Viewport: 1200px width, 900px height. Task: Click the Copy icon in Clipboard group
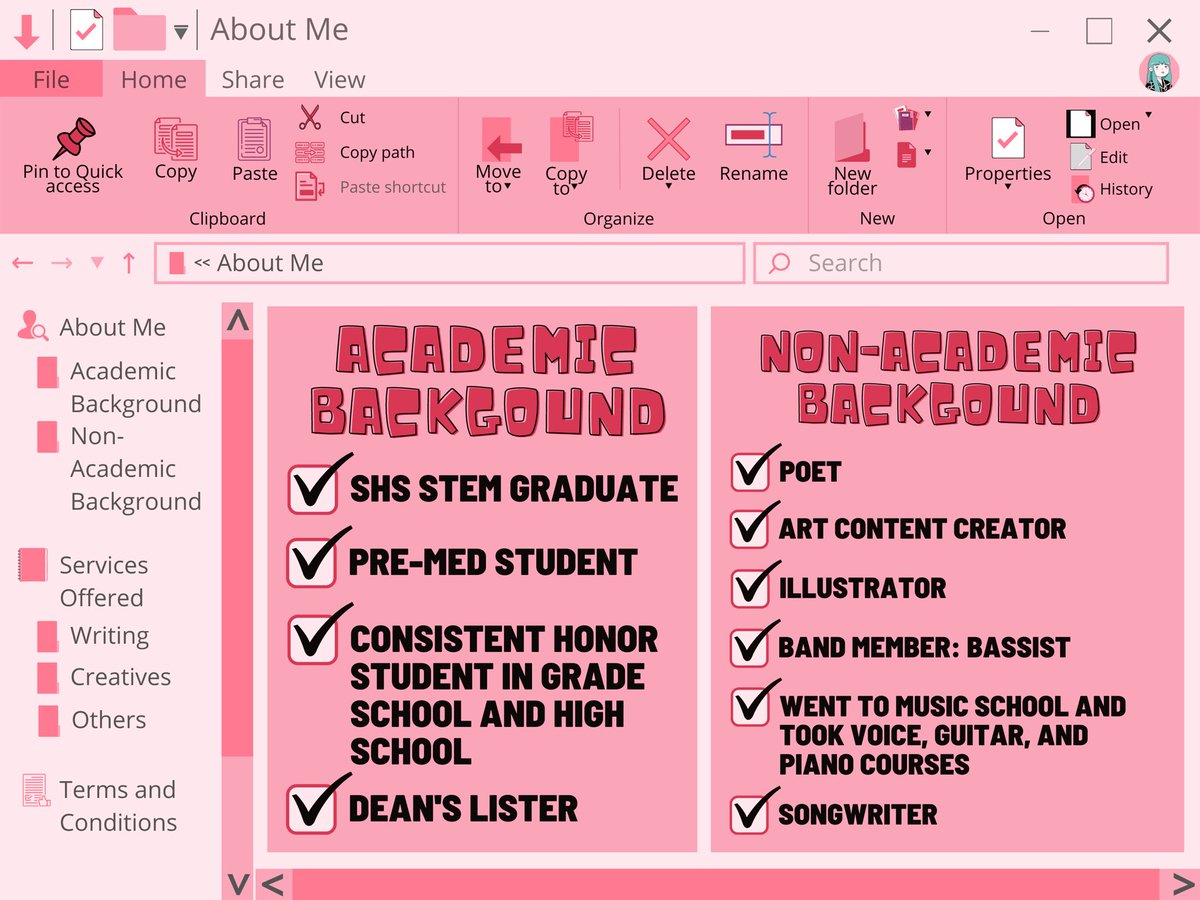175,139
